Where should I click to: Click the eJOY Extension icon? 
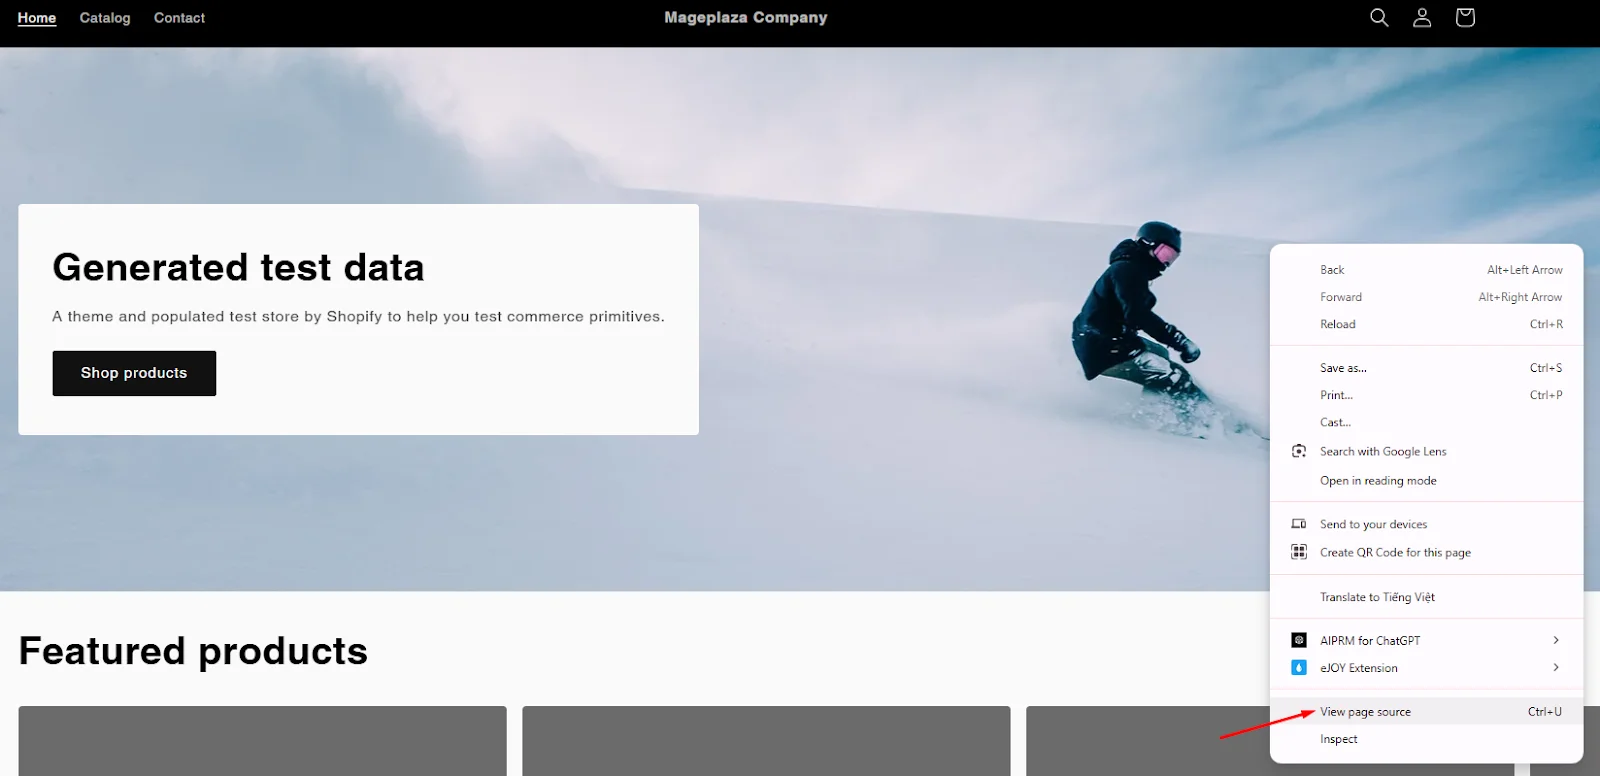click(1299, 668)
